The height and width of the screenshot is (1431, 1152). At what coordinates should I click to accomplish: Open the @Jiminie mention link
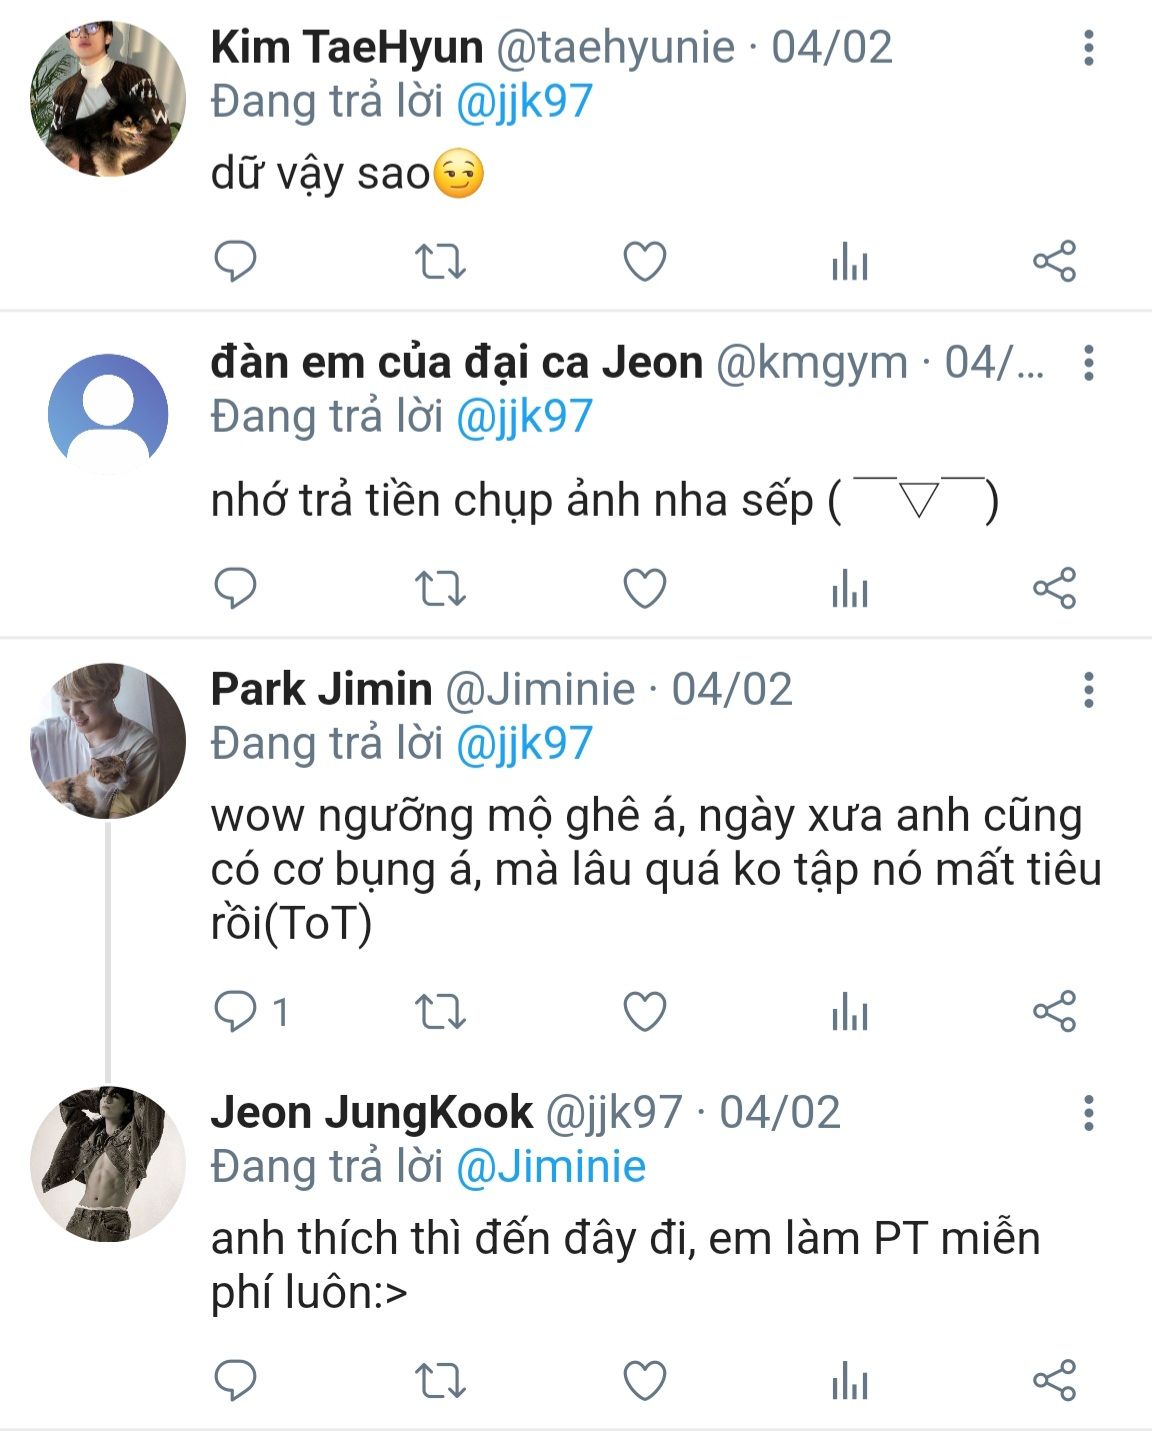pos(551,1166)
